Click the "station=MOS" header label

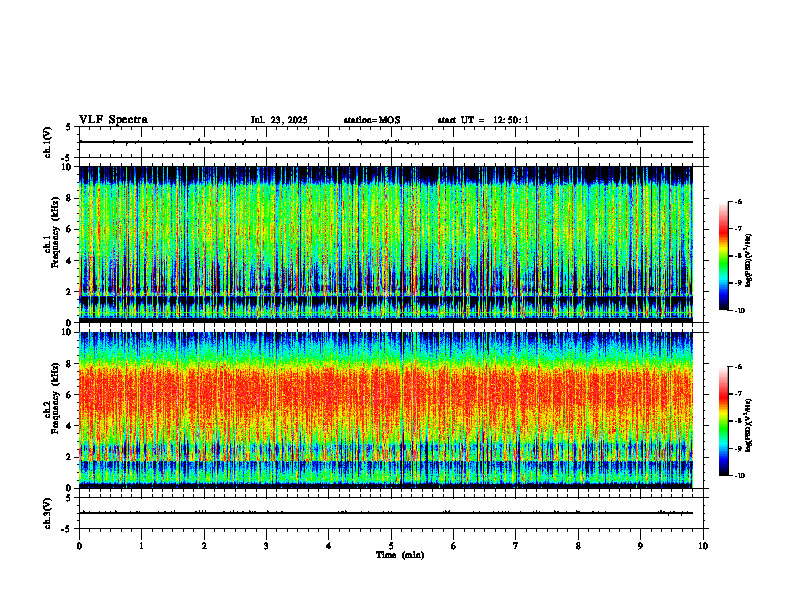(372, 120)
